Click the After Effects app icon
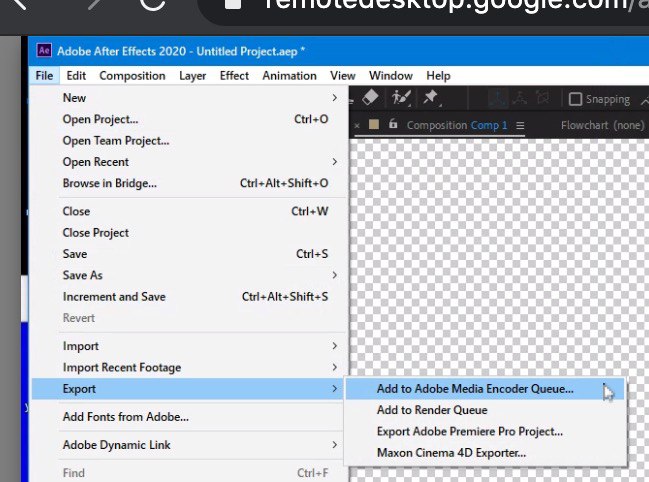Viewport: 649px width, 482px height. 44,50
